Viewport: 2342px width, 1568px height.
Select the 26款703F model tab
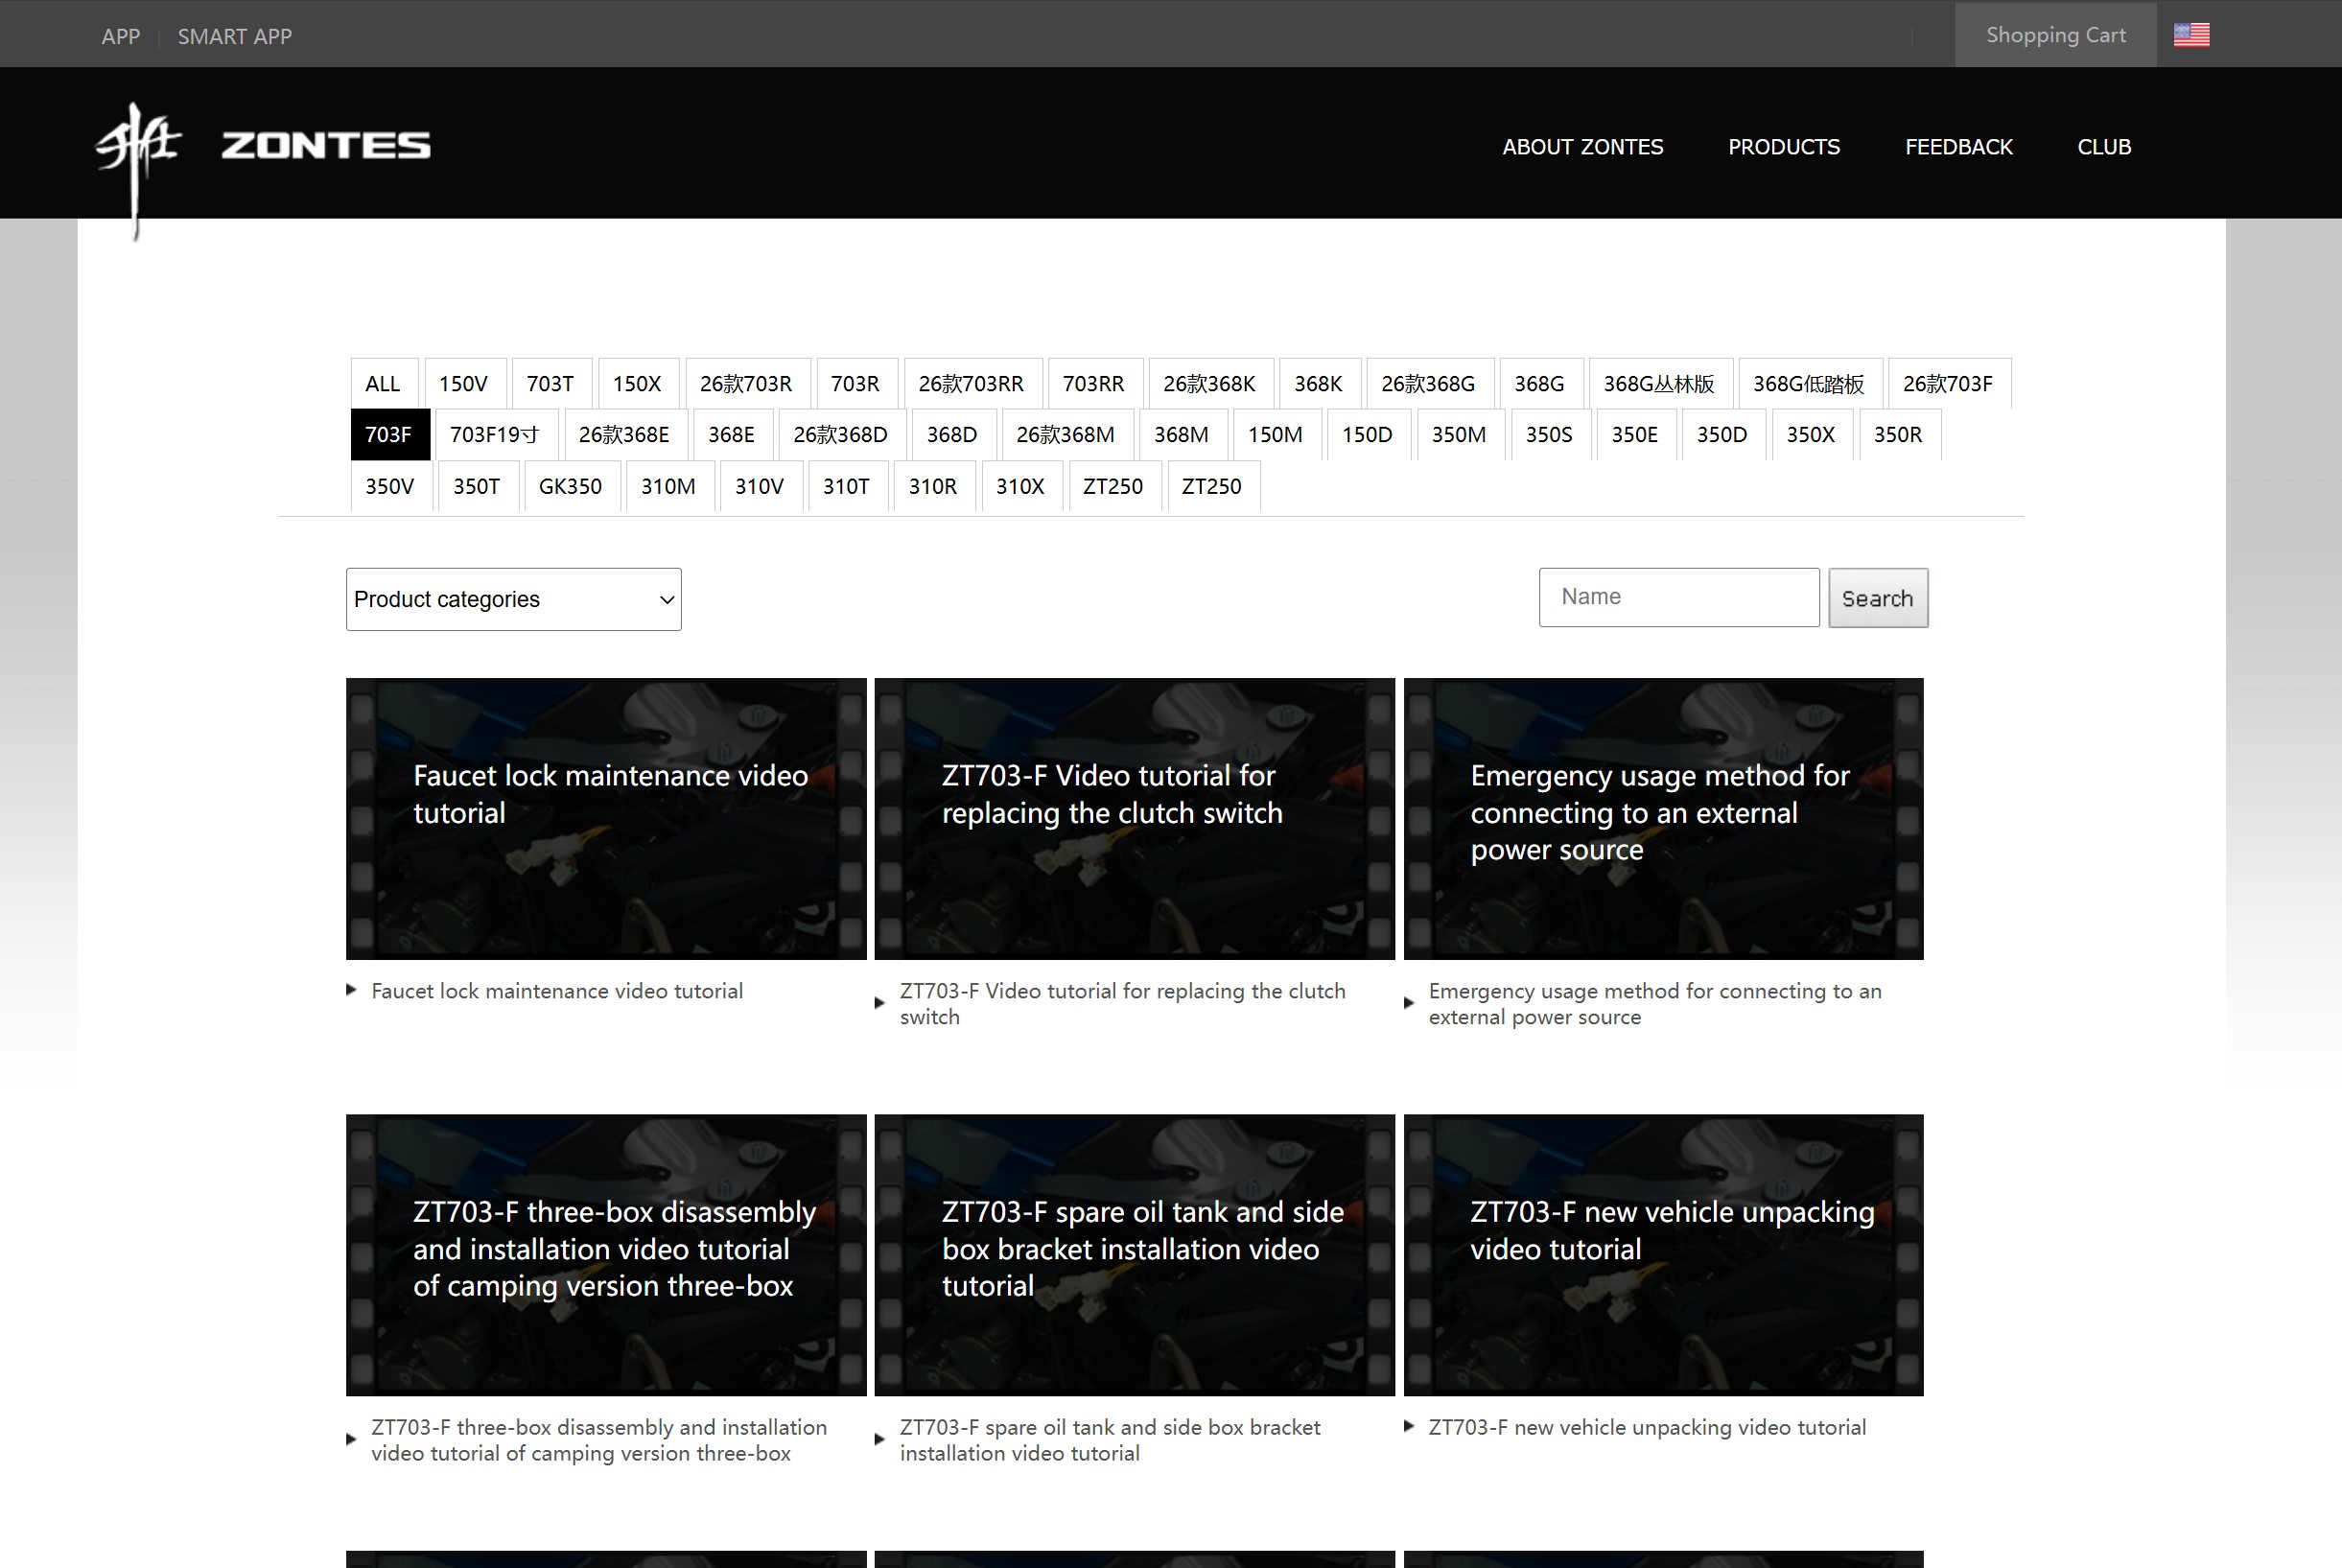[1948, 383]
